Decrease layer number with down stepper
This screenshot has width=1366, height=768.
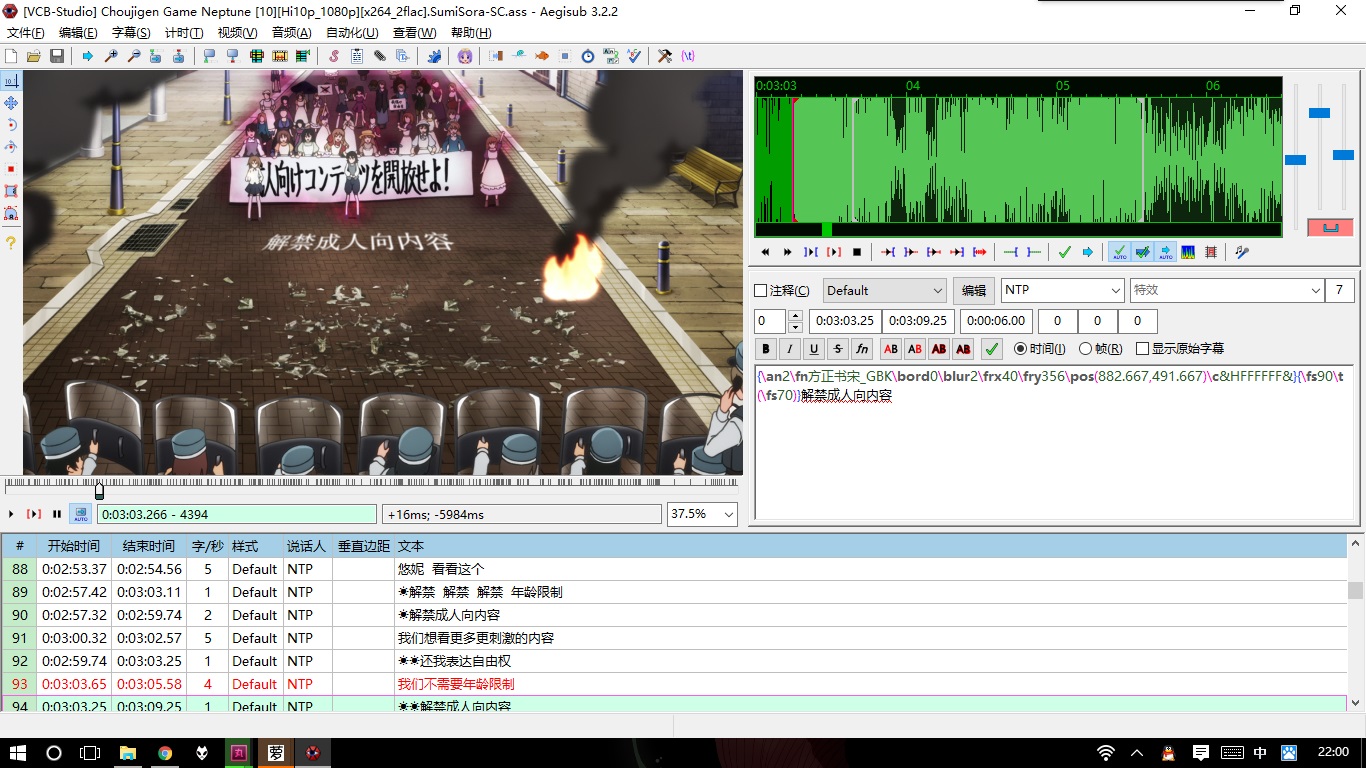(796, 327)
